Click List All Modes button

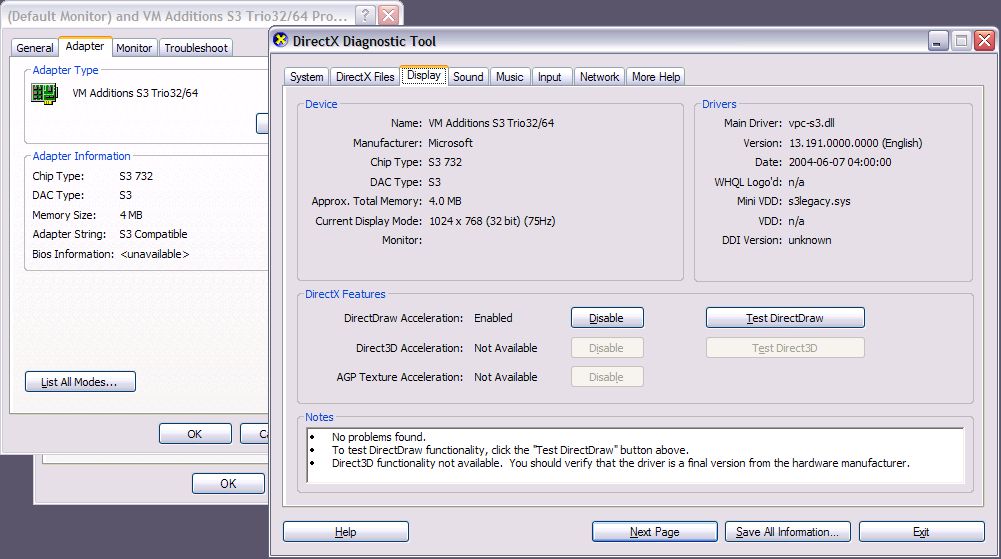(x=80, y=382)
